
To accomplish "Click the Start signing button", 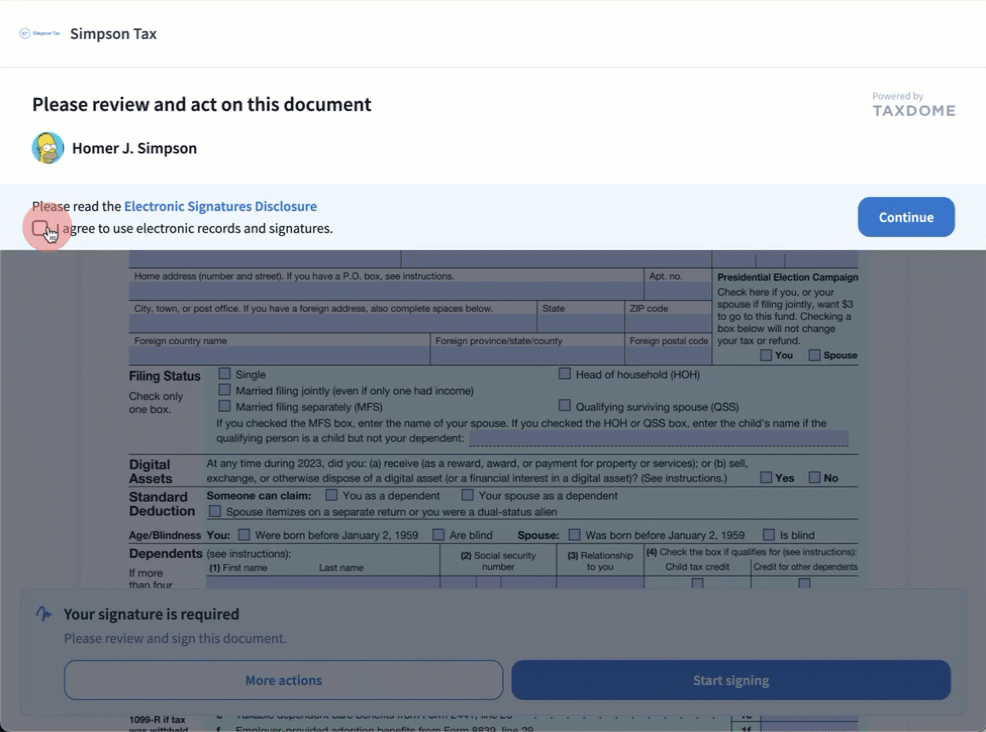I will pyautogui.click(x=730, y=680).
